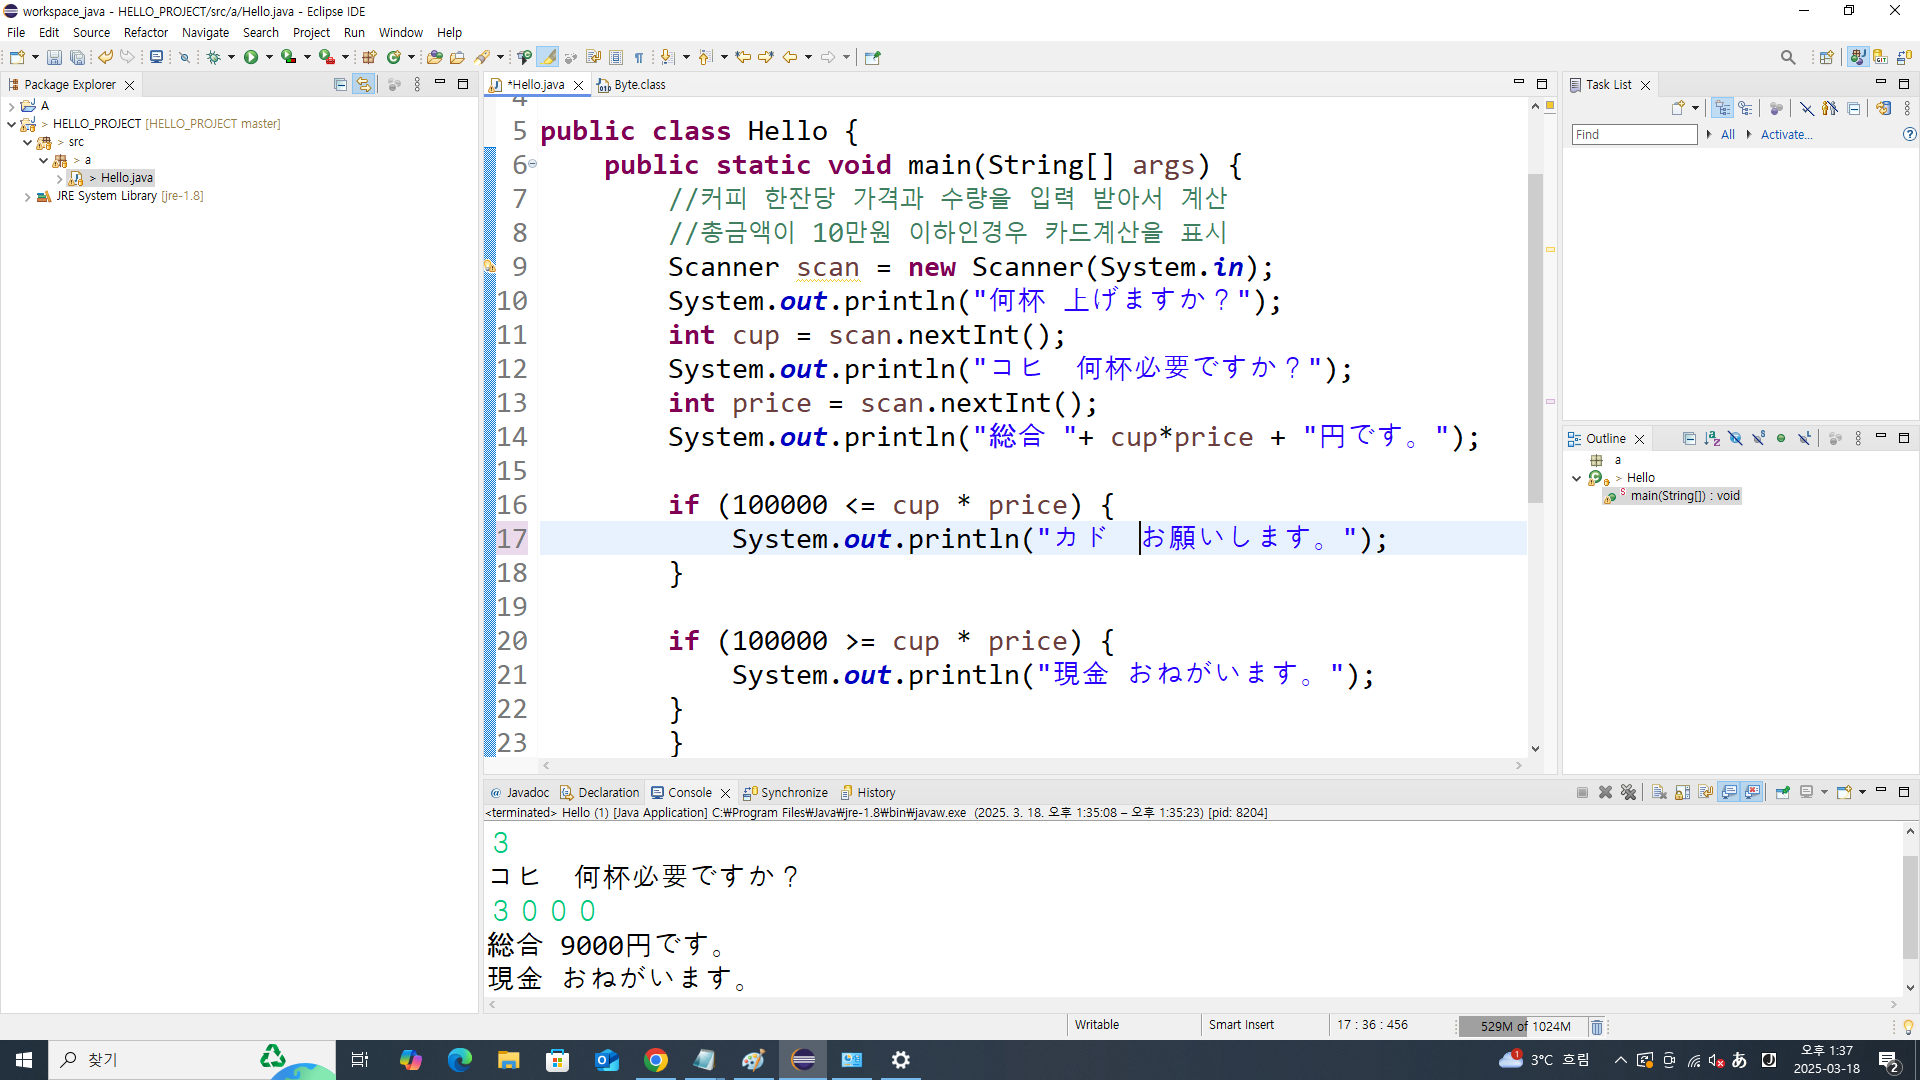Open the Debug dropdown arrow
The image size is (1920, 1080).
(231, 58)
